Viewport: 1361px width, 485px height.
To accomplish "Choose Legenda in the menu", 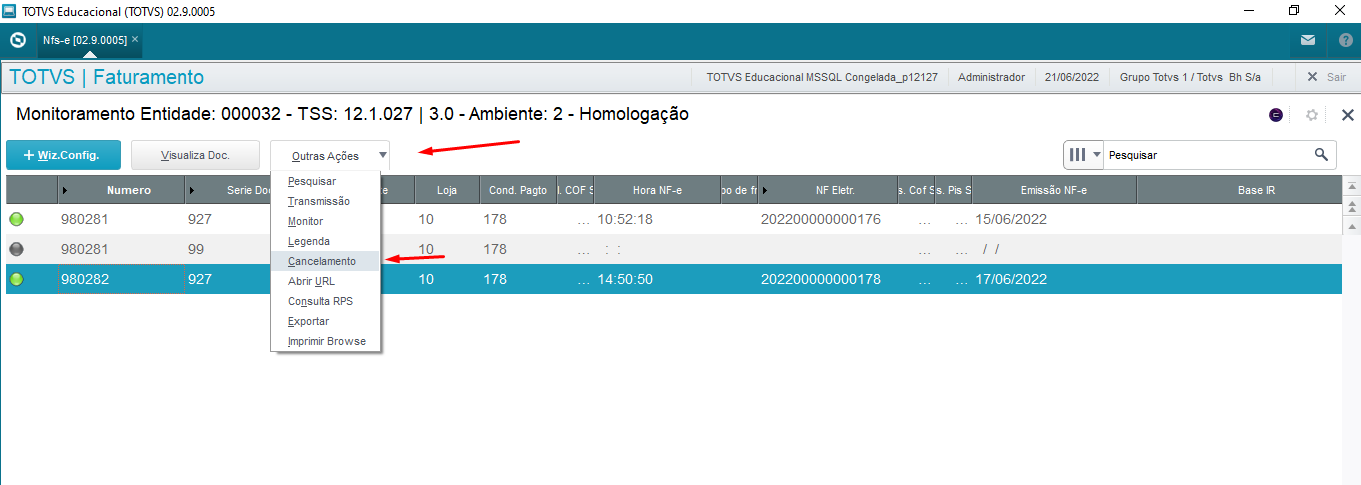I will coord(325,241).
